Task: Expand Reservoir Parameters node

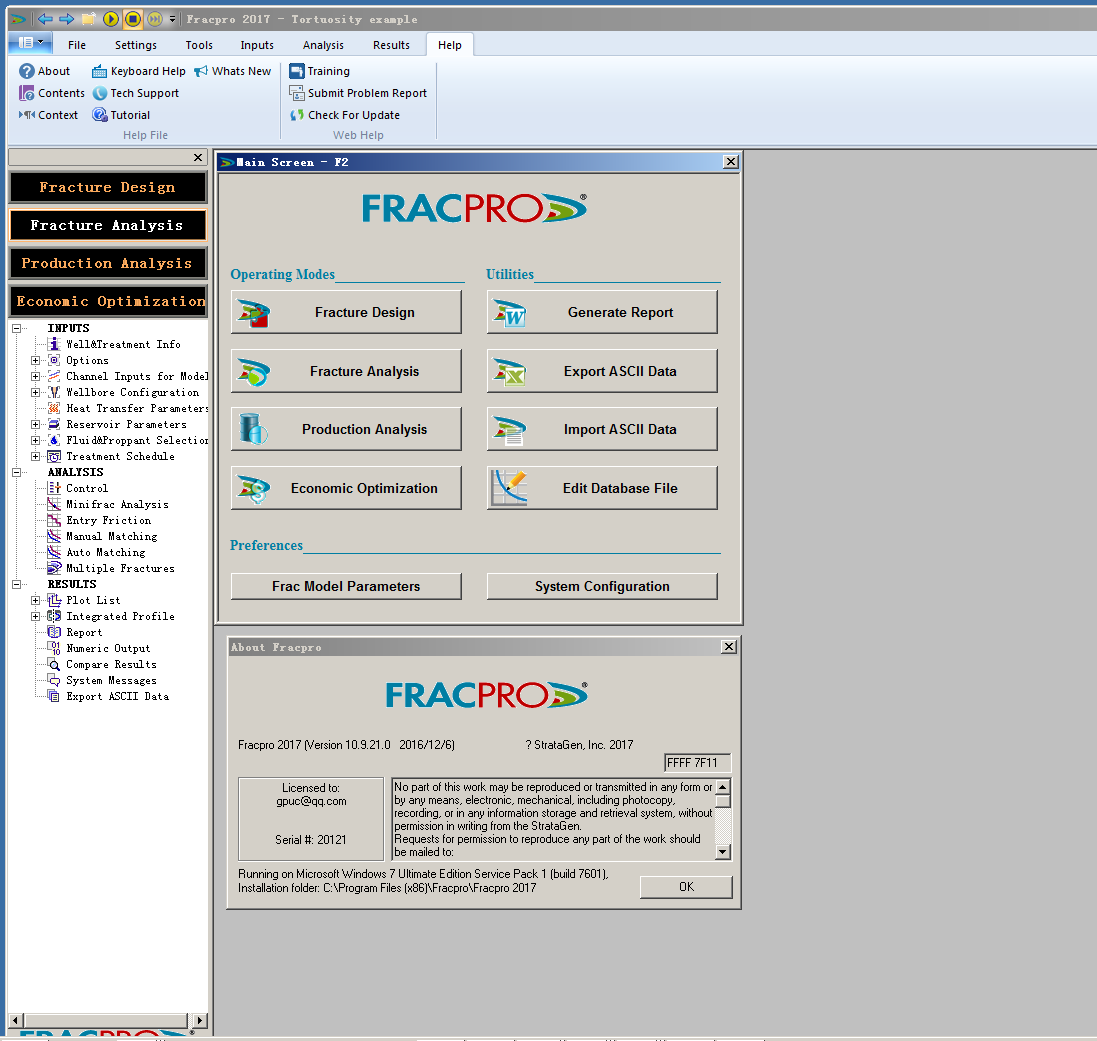Action: [35, 424]
